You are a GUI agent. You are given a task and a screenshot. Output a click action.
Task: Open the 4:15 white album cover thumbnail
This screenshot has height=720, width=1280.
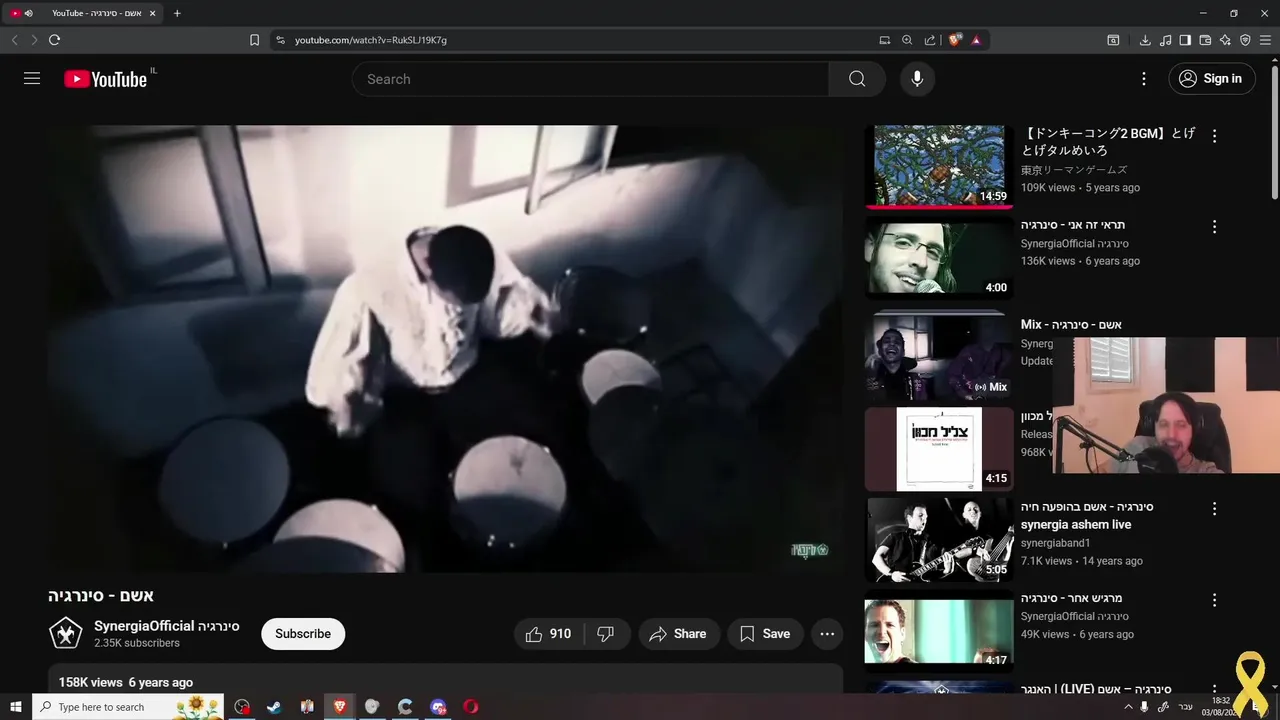coord(939,449)
